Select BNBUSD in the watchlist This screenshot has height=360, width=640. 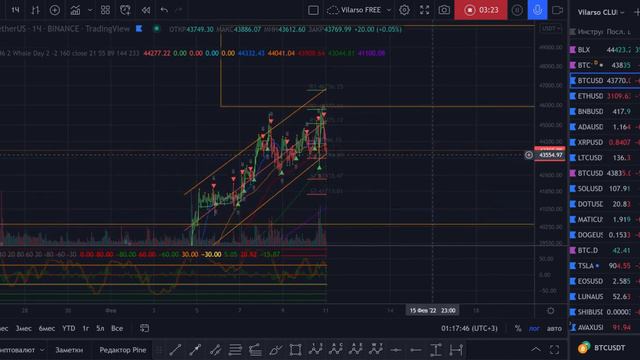click(604, 111)
